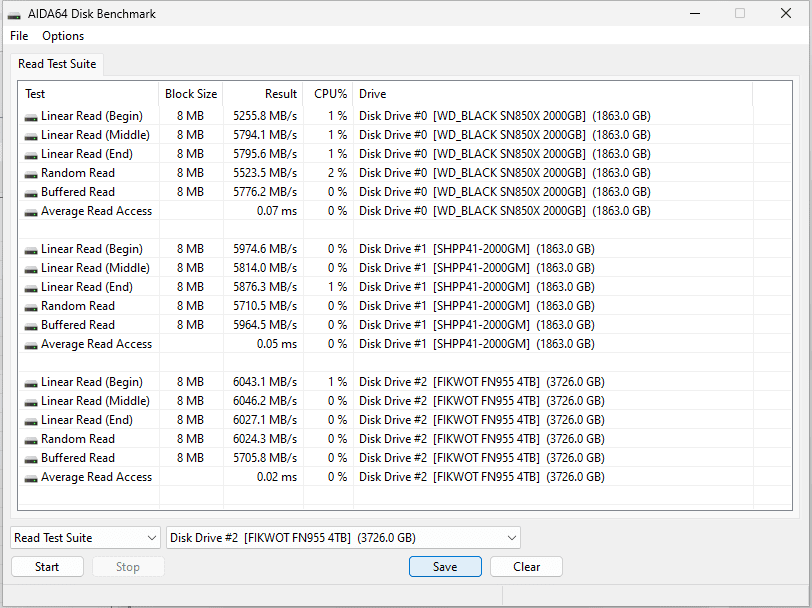Click the drive icon for Average Read Access, Disk Drive #0
Viewport: 812px width, 608px height.
31,212
